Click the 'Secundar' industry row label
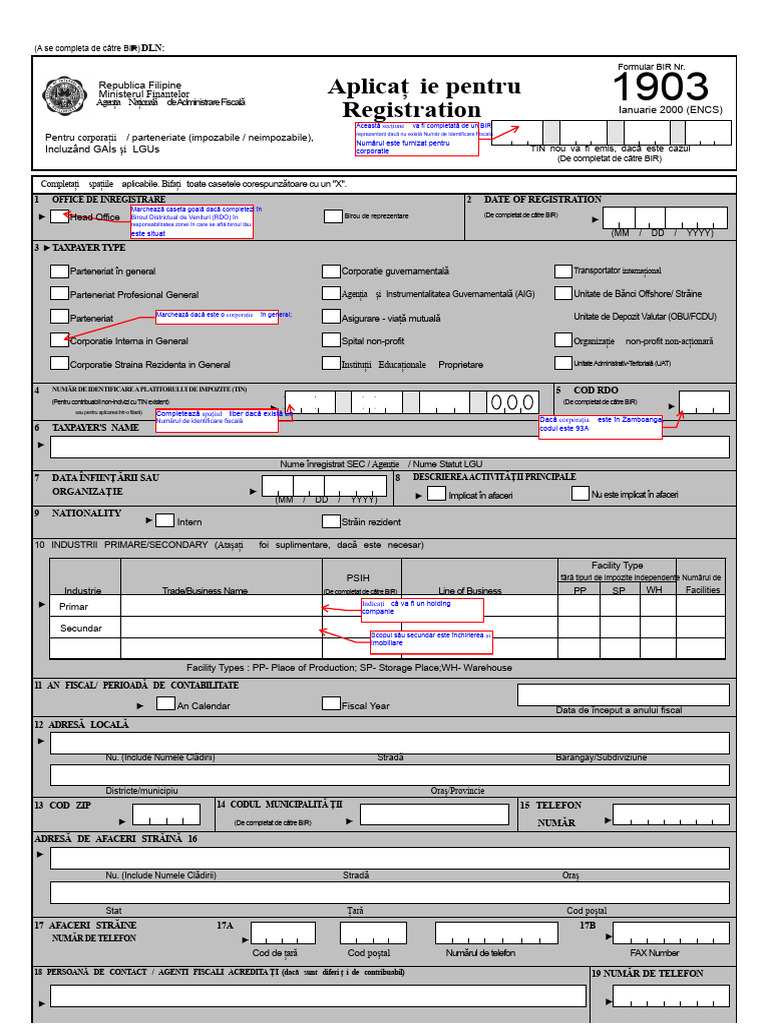Screen dimensions: 768x1024 click(x=81, y=628)
